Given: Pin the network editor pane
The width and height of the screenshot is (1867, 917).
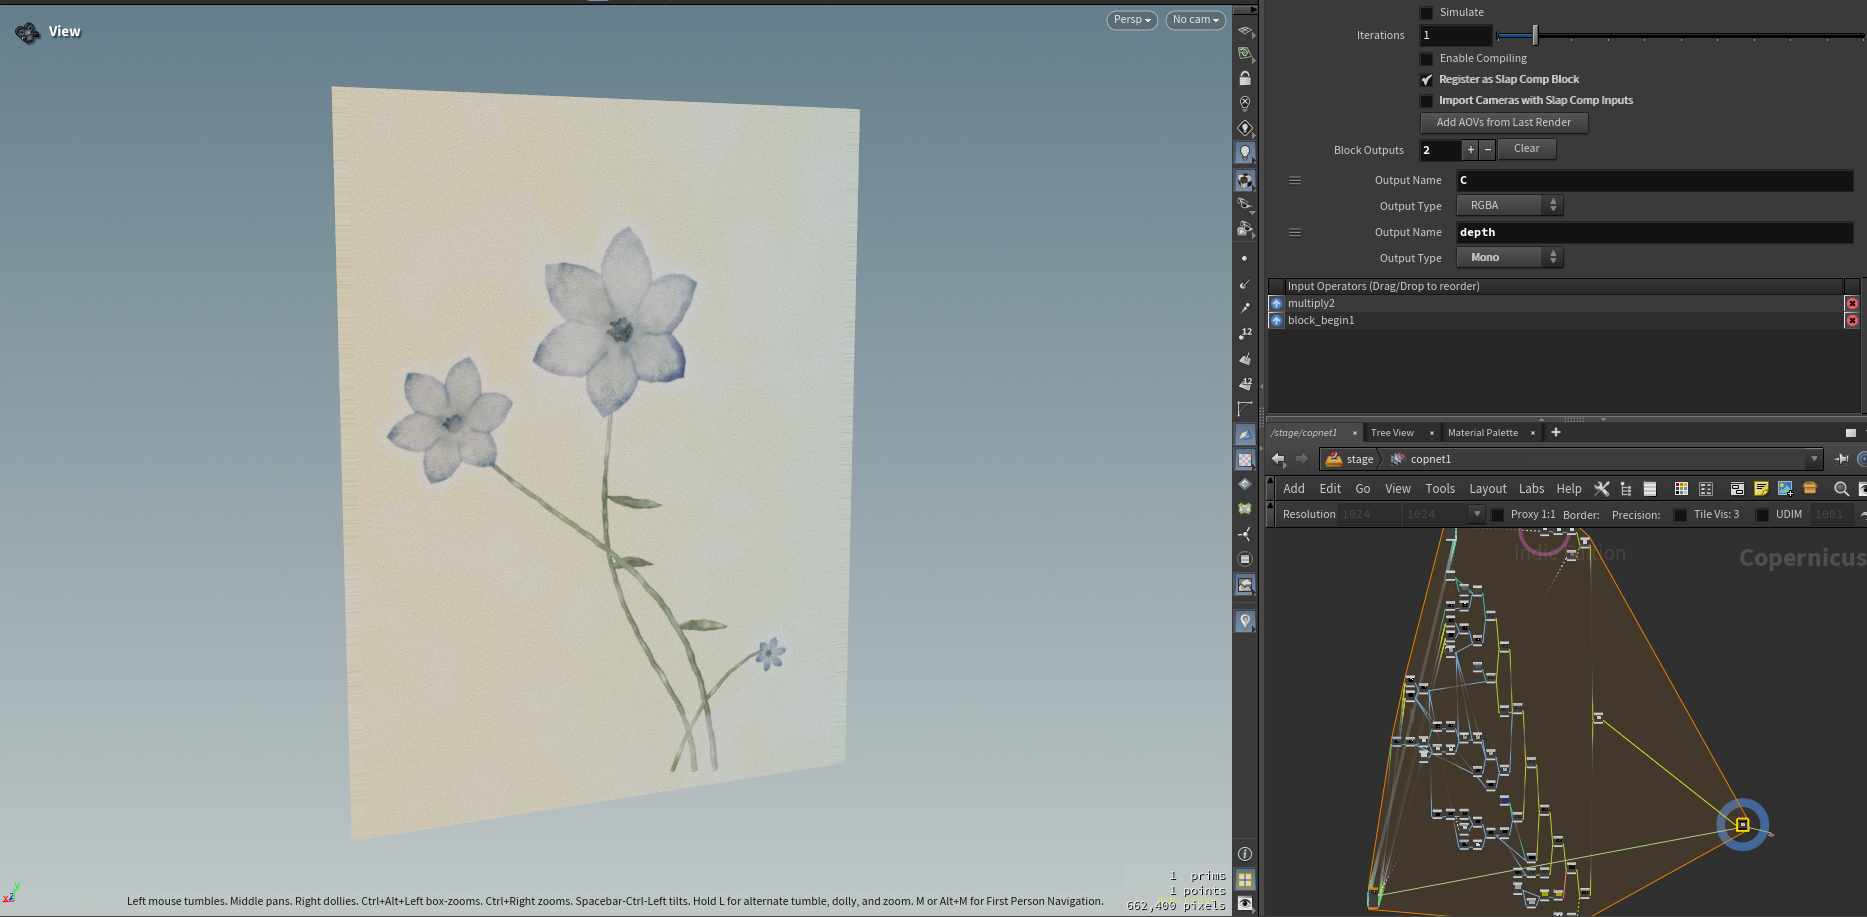Looking at the screenshot, I should (1842, 459).
